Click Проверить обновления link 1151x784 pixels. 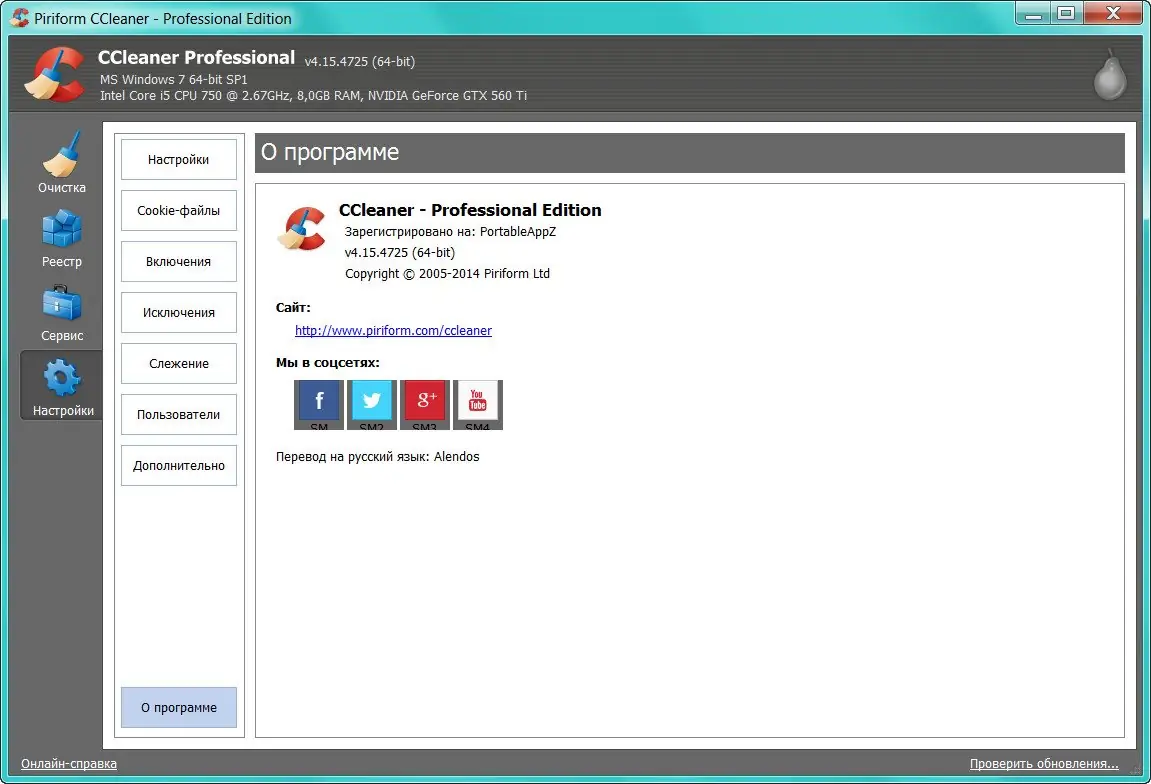(x=1044, y=763)
